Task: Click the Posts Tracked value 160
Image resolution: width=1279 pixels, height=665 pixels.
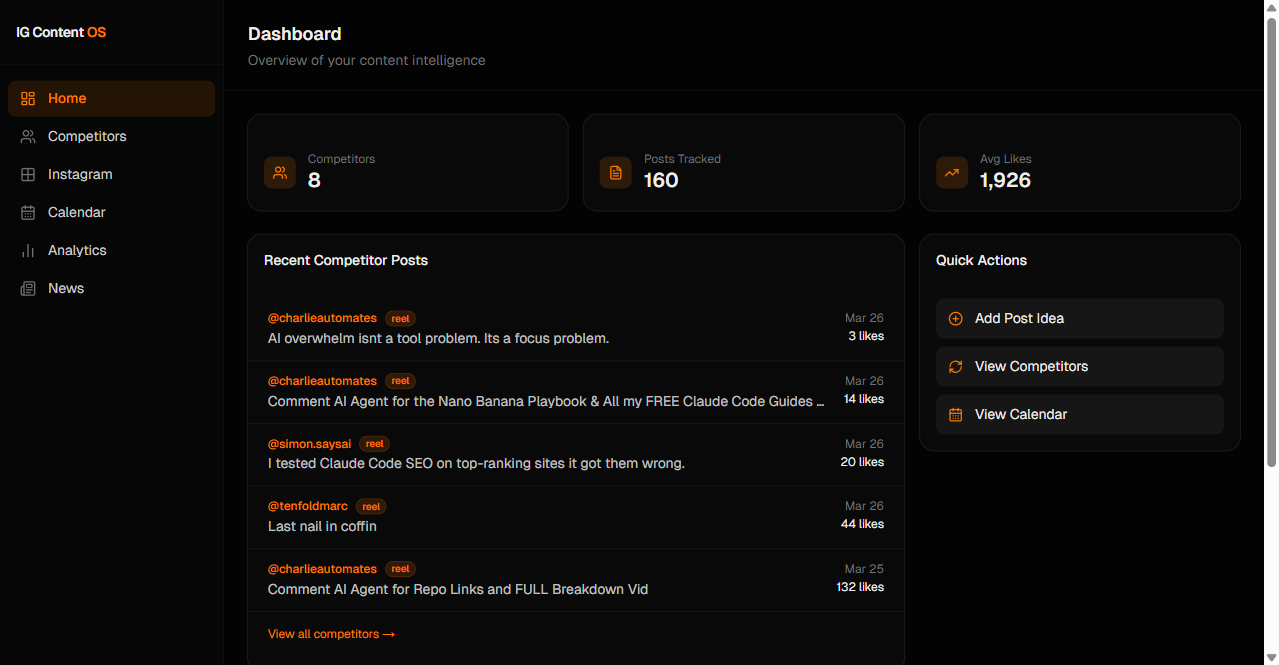Action: [x=661, y=180]
